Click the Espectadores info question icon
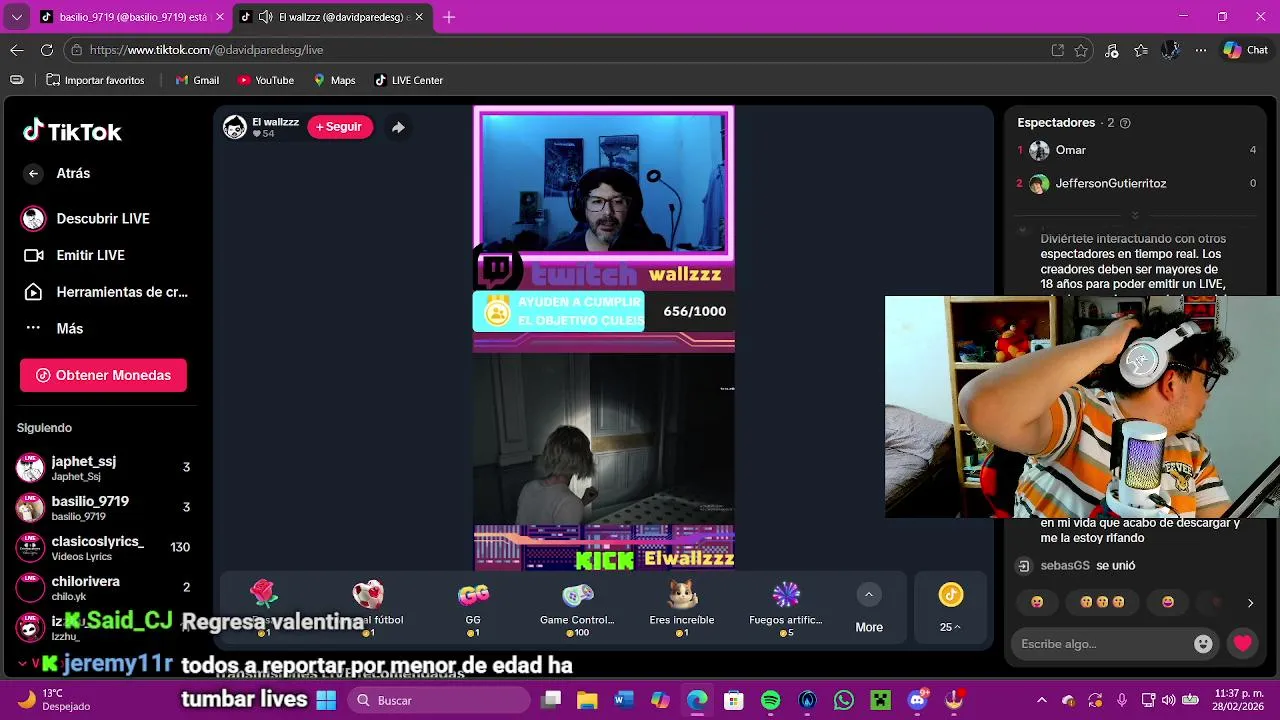 pyautogui.click(x=1125, y=123)
